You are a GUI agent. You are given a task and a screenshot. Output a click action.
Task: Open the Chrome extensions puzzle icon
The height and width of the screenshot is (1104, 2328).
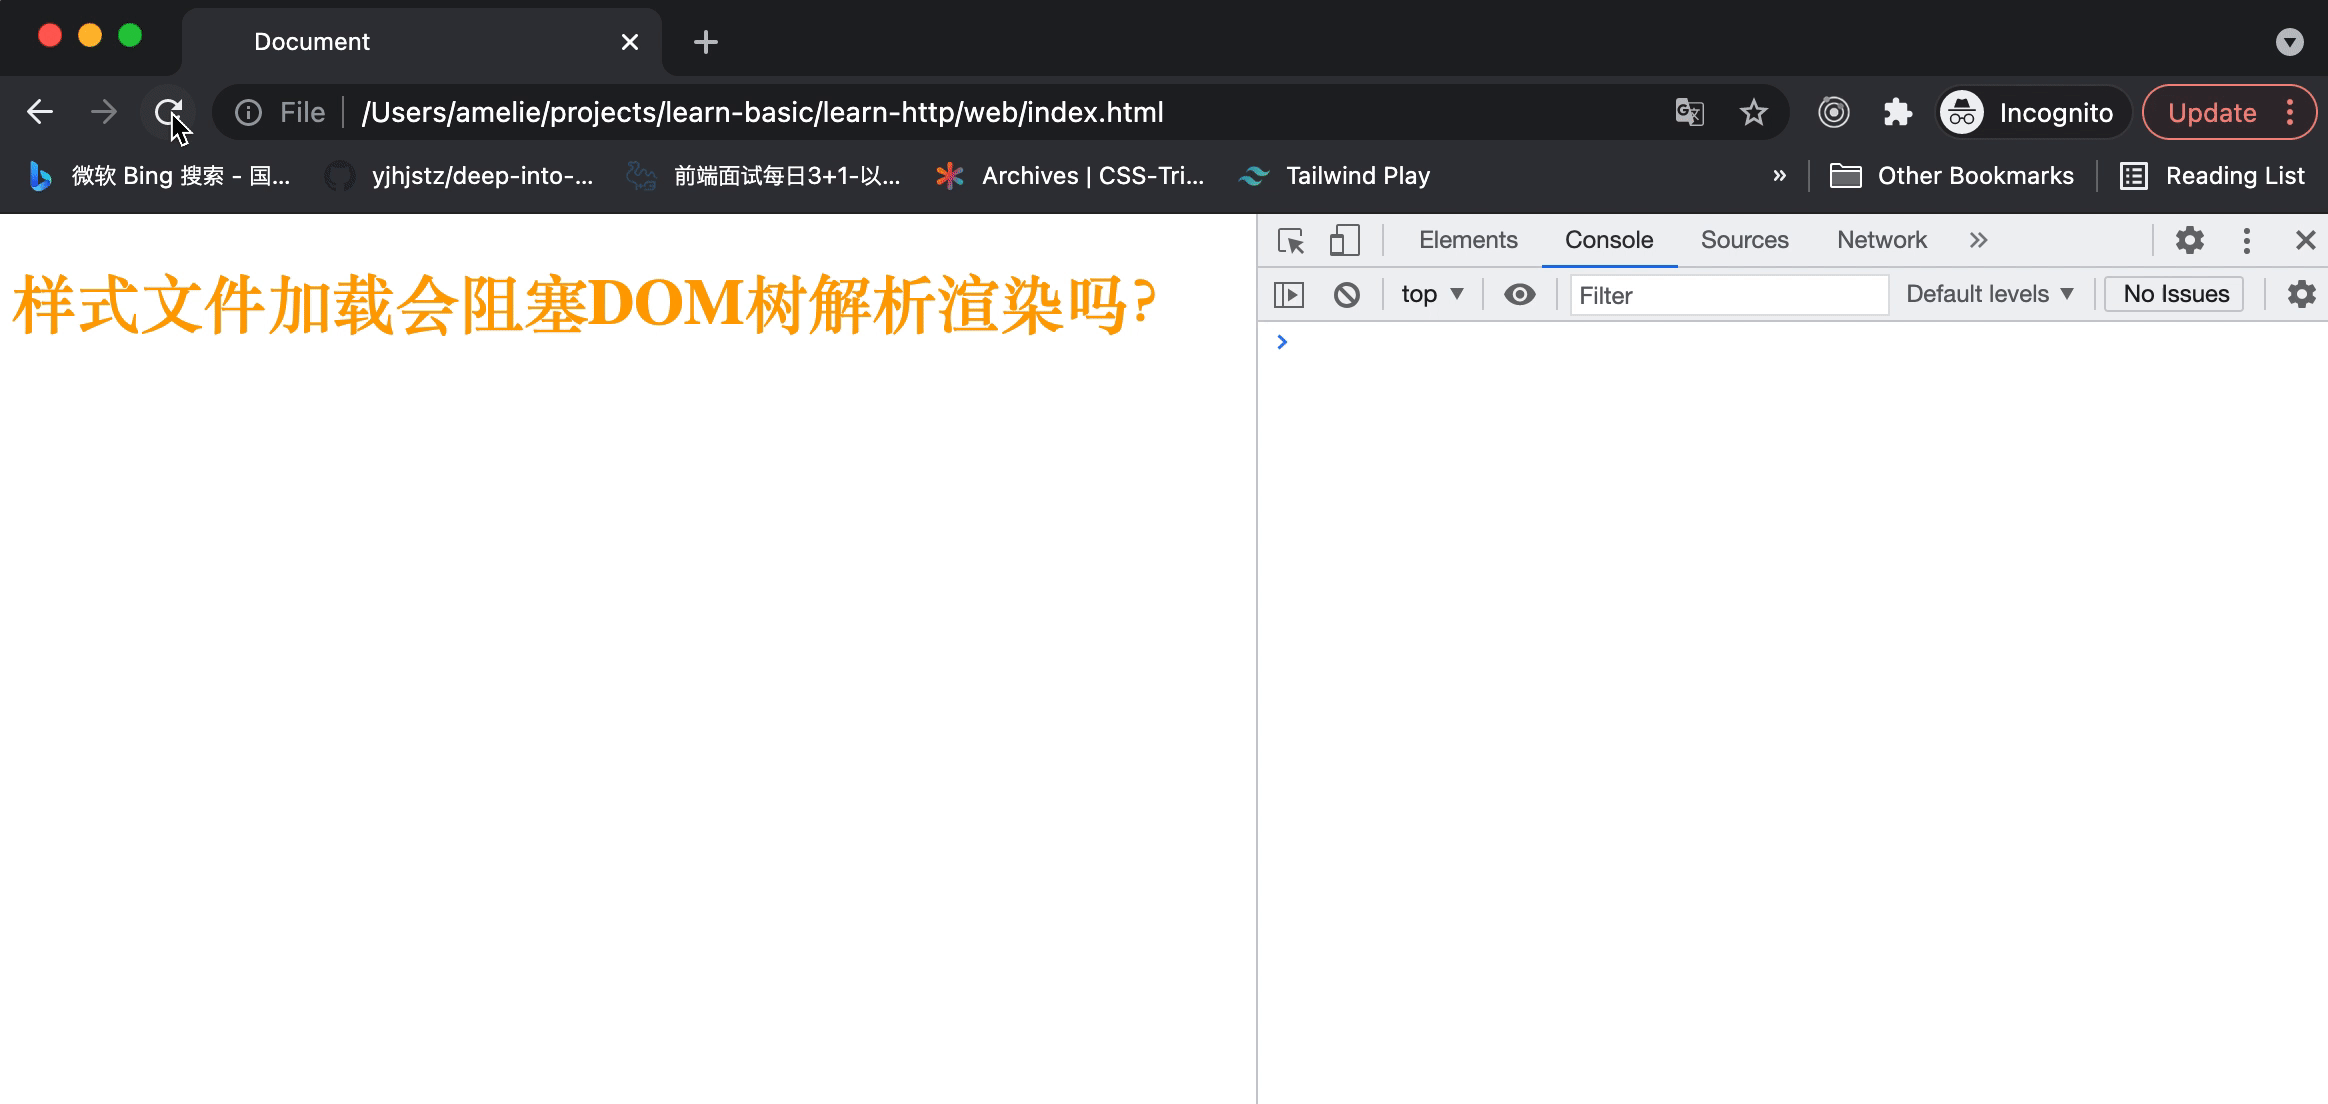tap(1897, 112)
